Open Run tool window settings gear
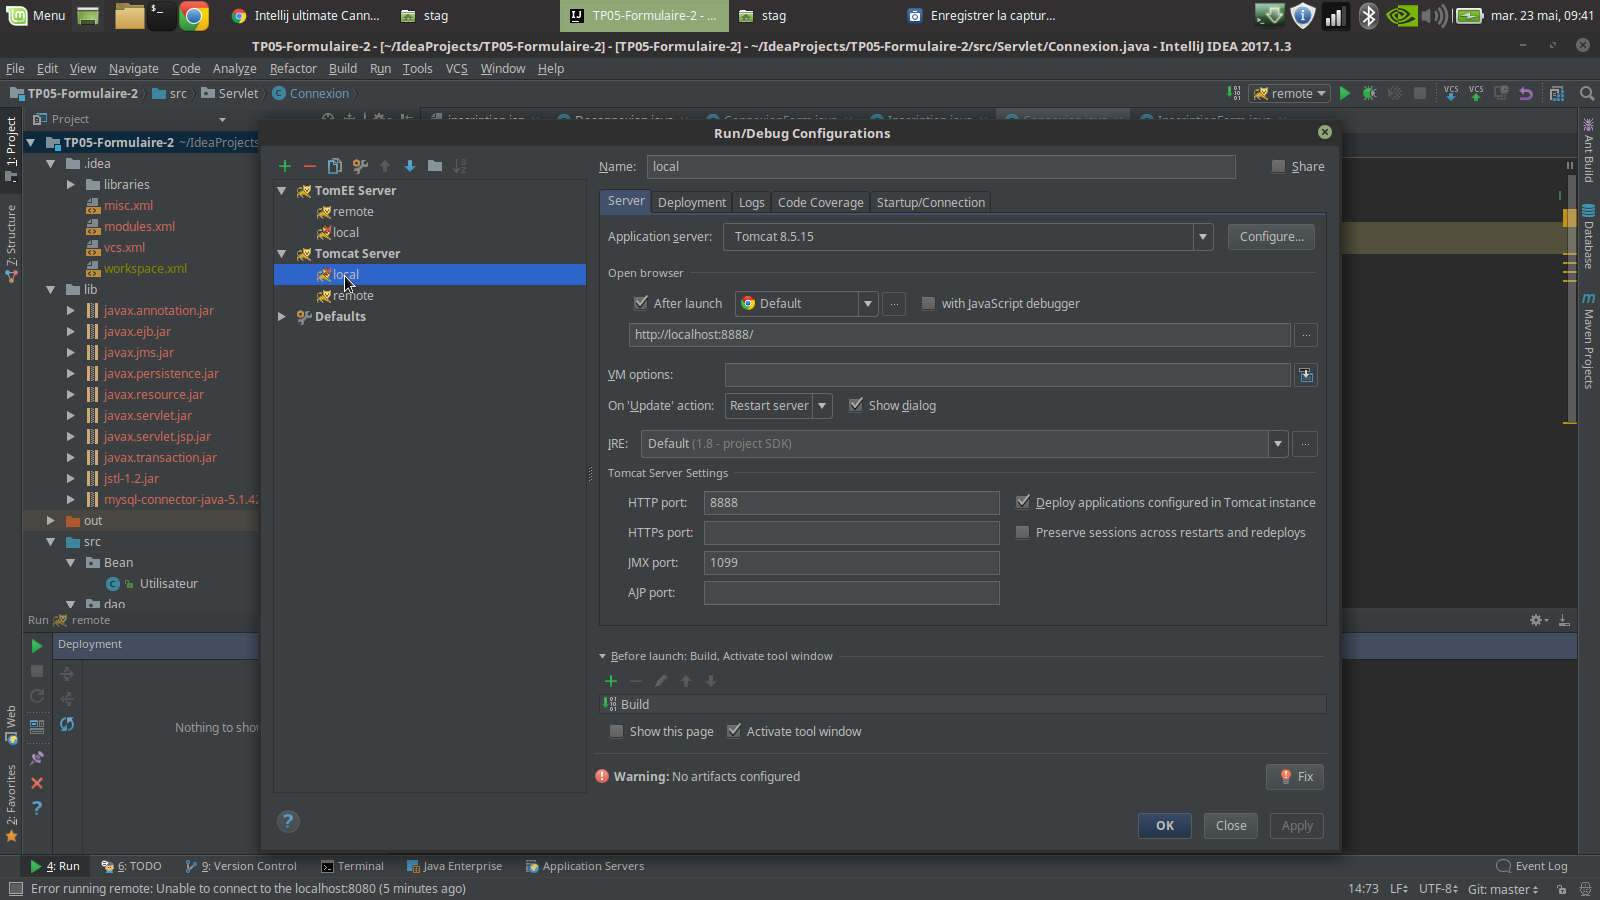 [1537, 620]
